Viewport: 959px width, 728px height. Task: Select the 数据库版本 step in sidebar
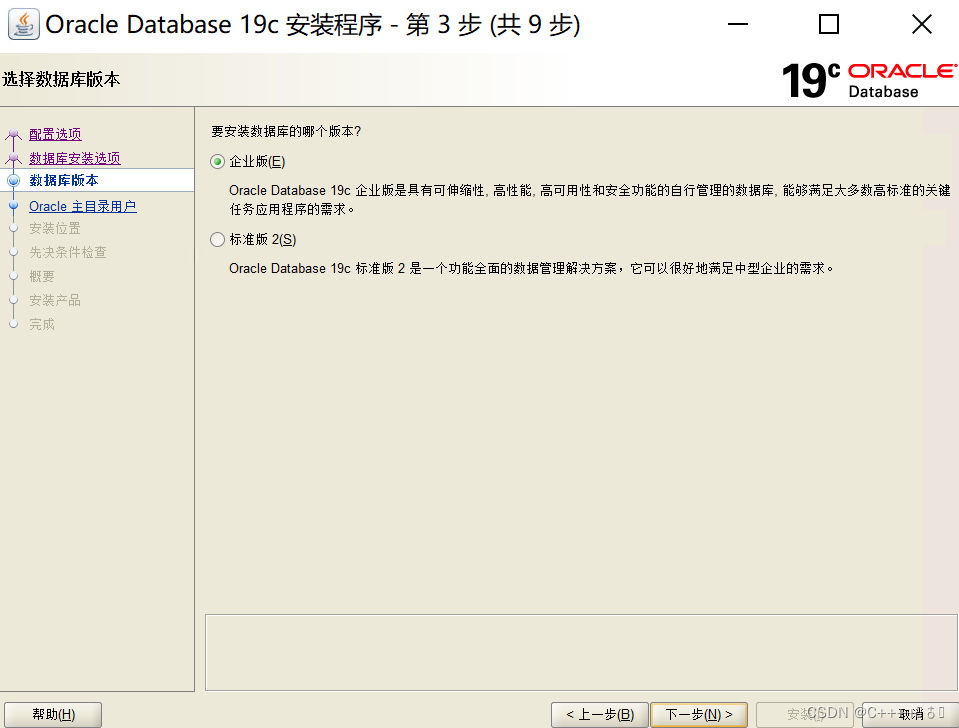coord(64,180)
